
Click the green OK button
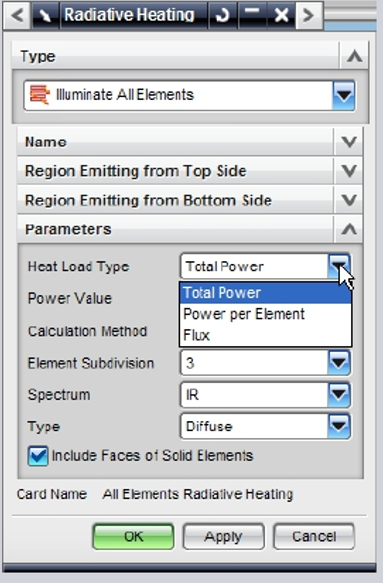tap(133, 537)
